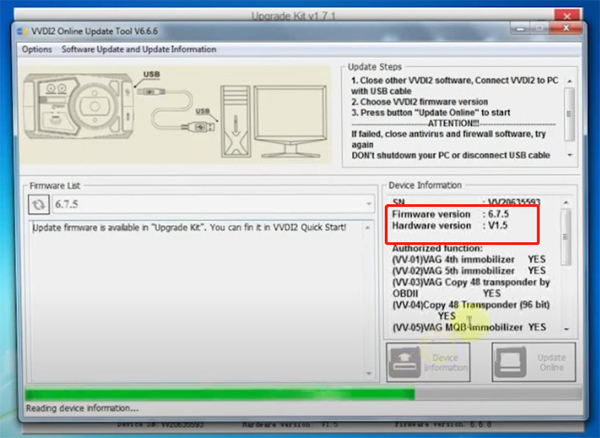Viewport: 600px width, 438px height.
Task: Click '(VV-04)Copy 48 Transponder (96 bit)' line
Action: point(471,305)
